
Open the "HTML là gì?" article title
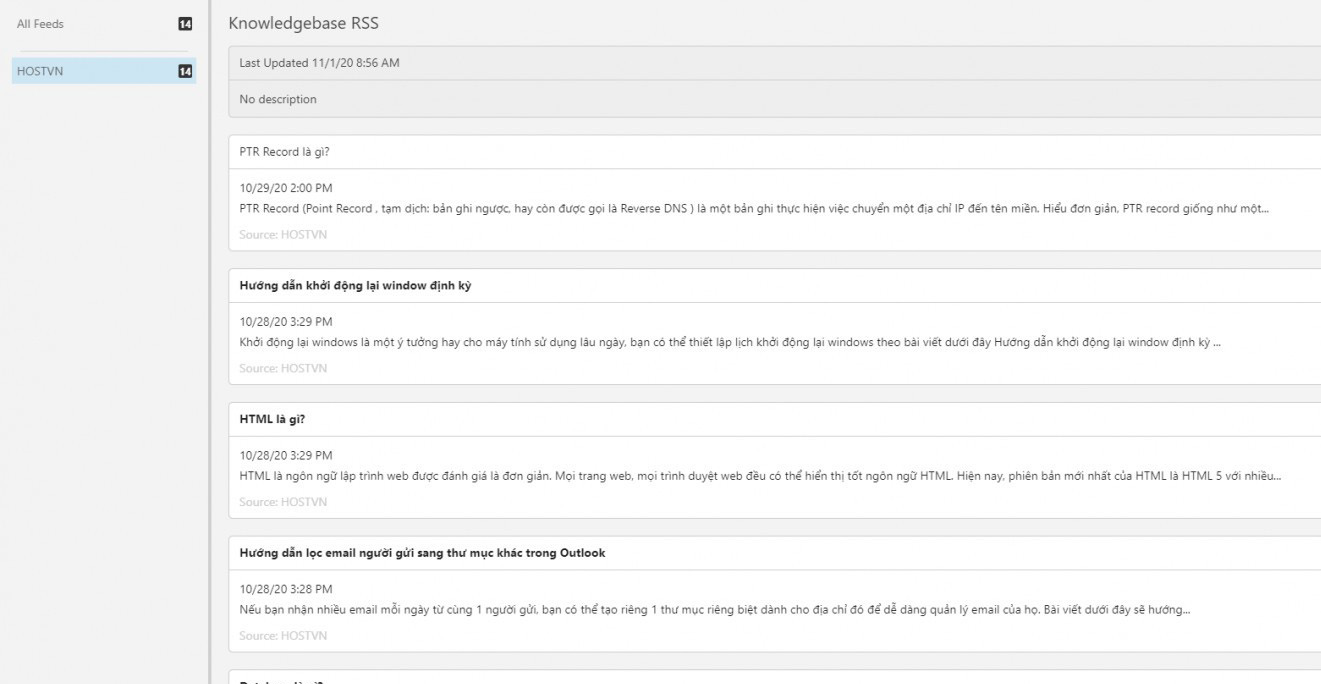point(272,420)
